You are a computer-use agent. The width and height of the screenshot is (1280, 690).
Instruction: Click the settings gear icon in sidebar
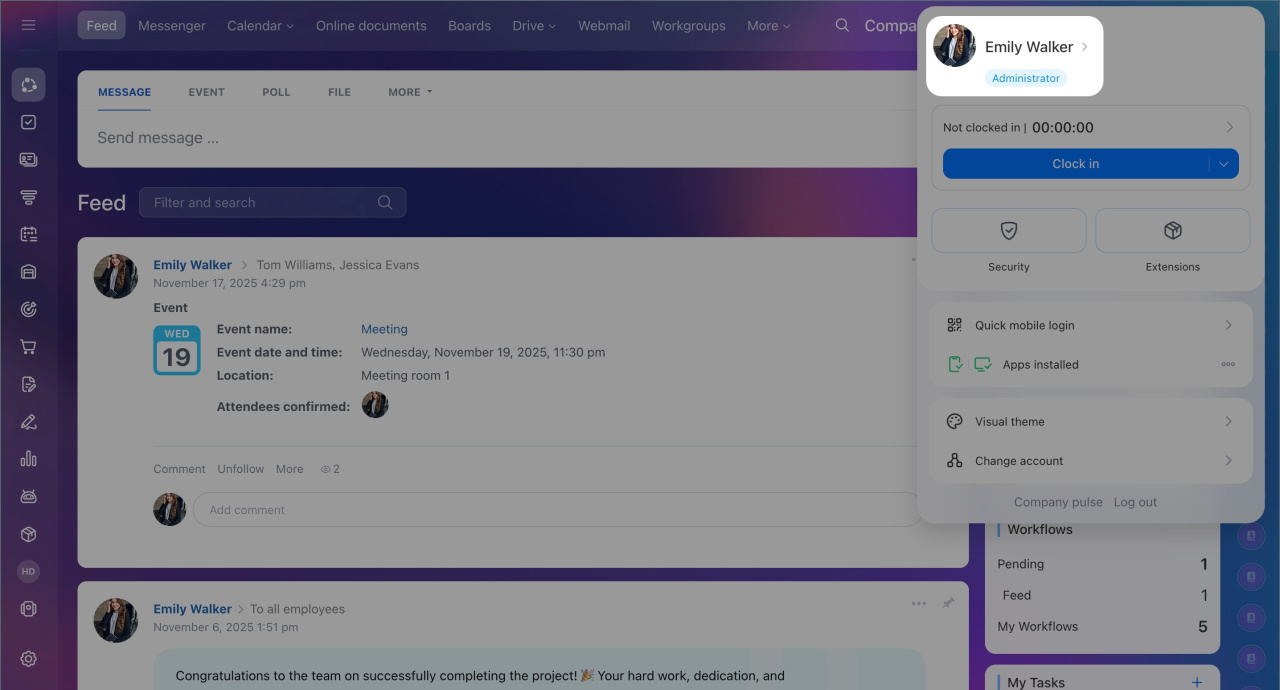pos(28,658)
